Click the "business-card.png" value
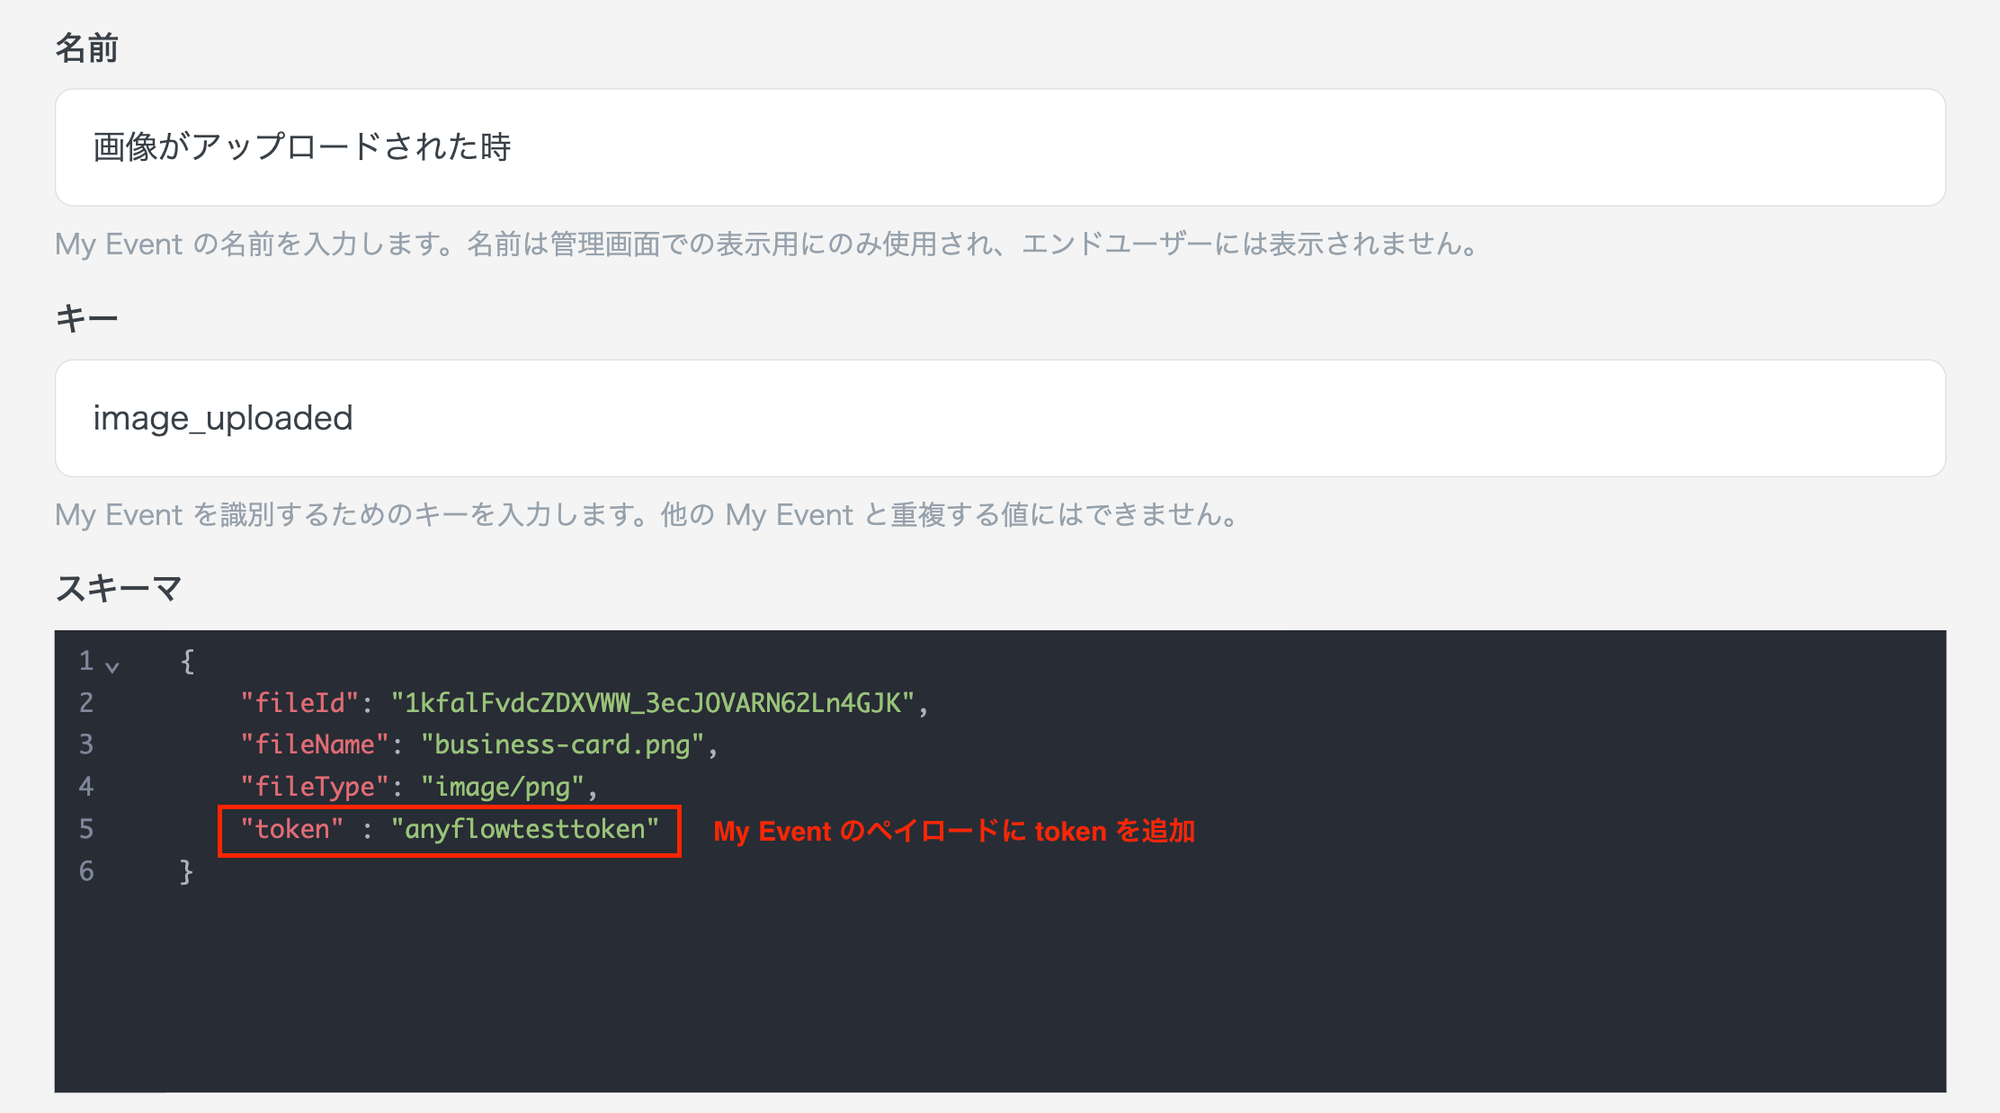 click(x=562, y=745)
